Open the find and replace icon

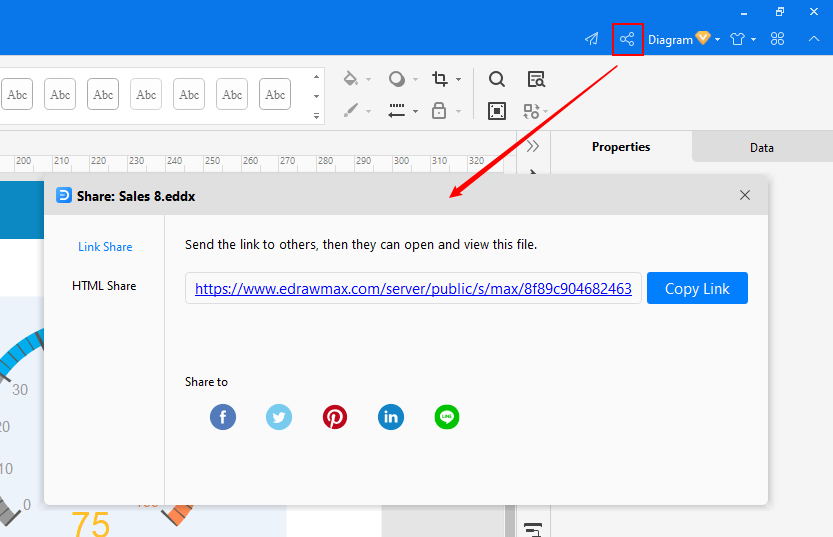[536, 79]
